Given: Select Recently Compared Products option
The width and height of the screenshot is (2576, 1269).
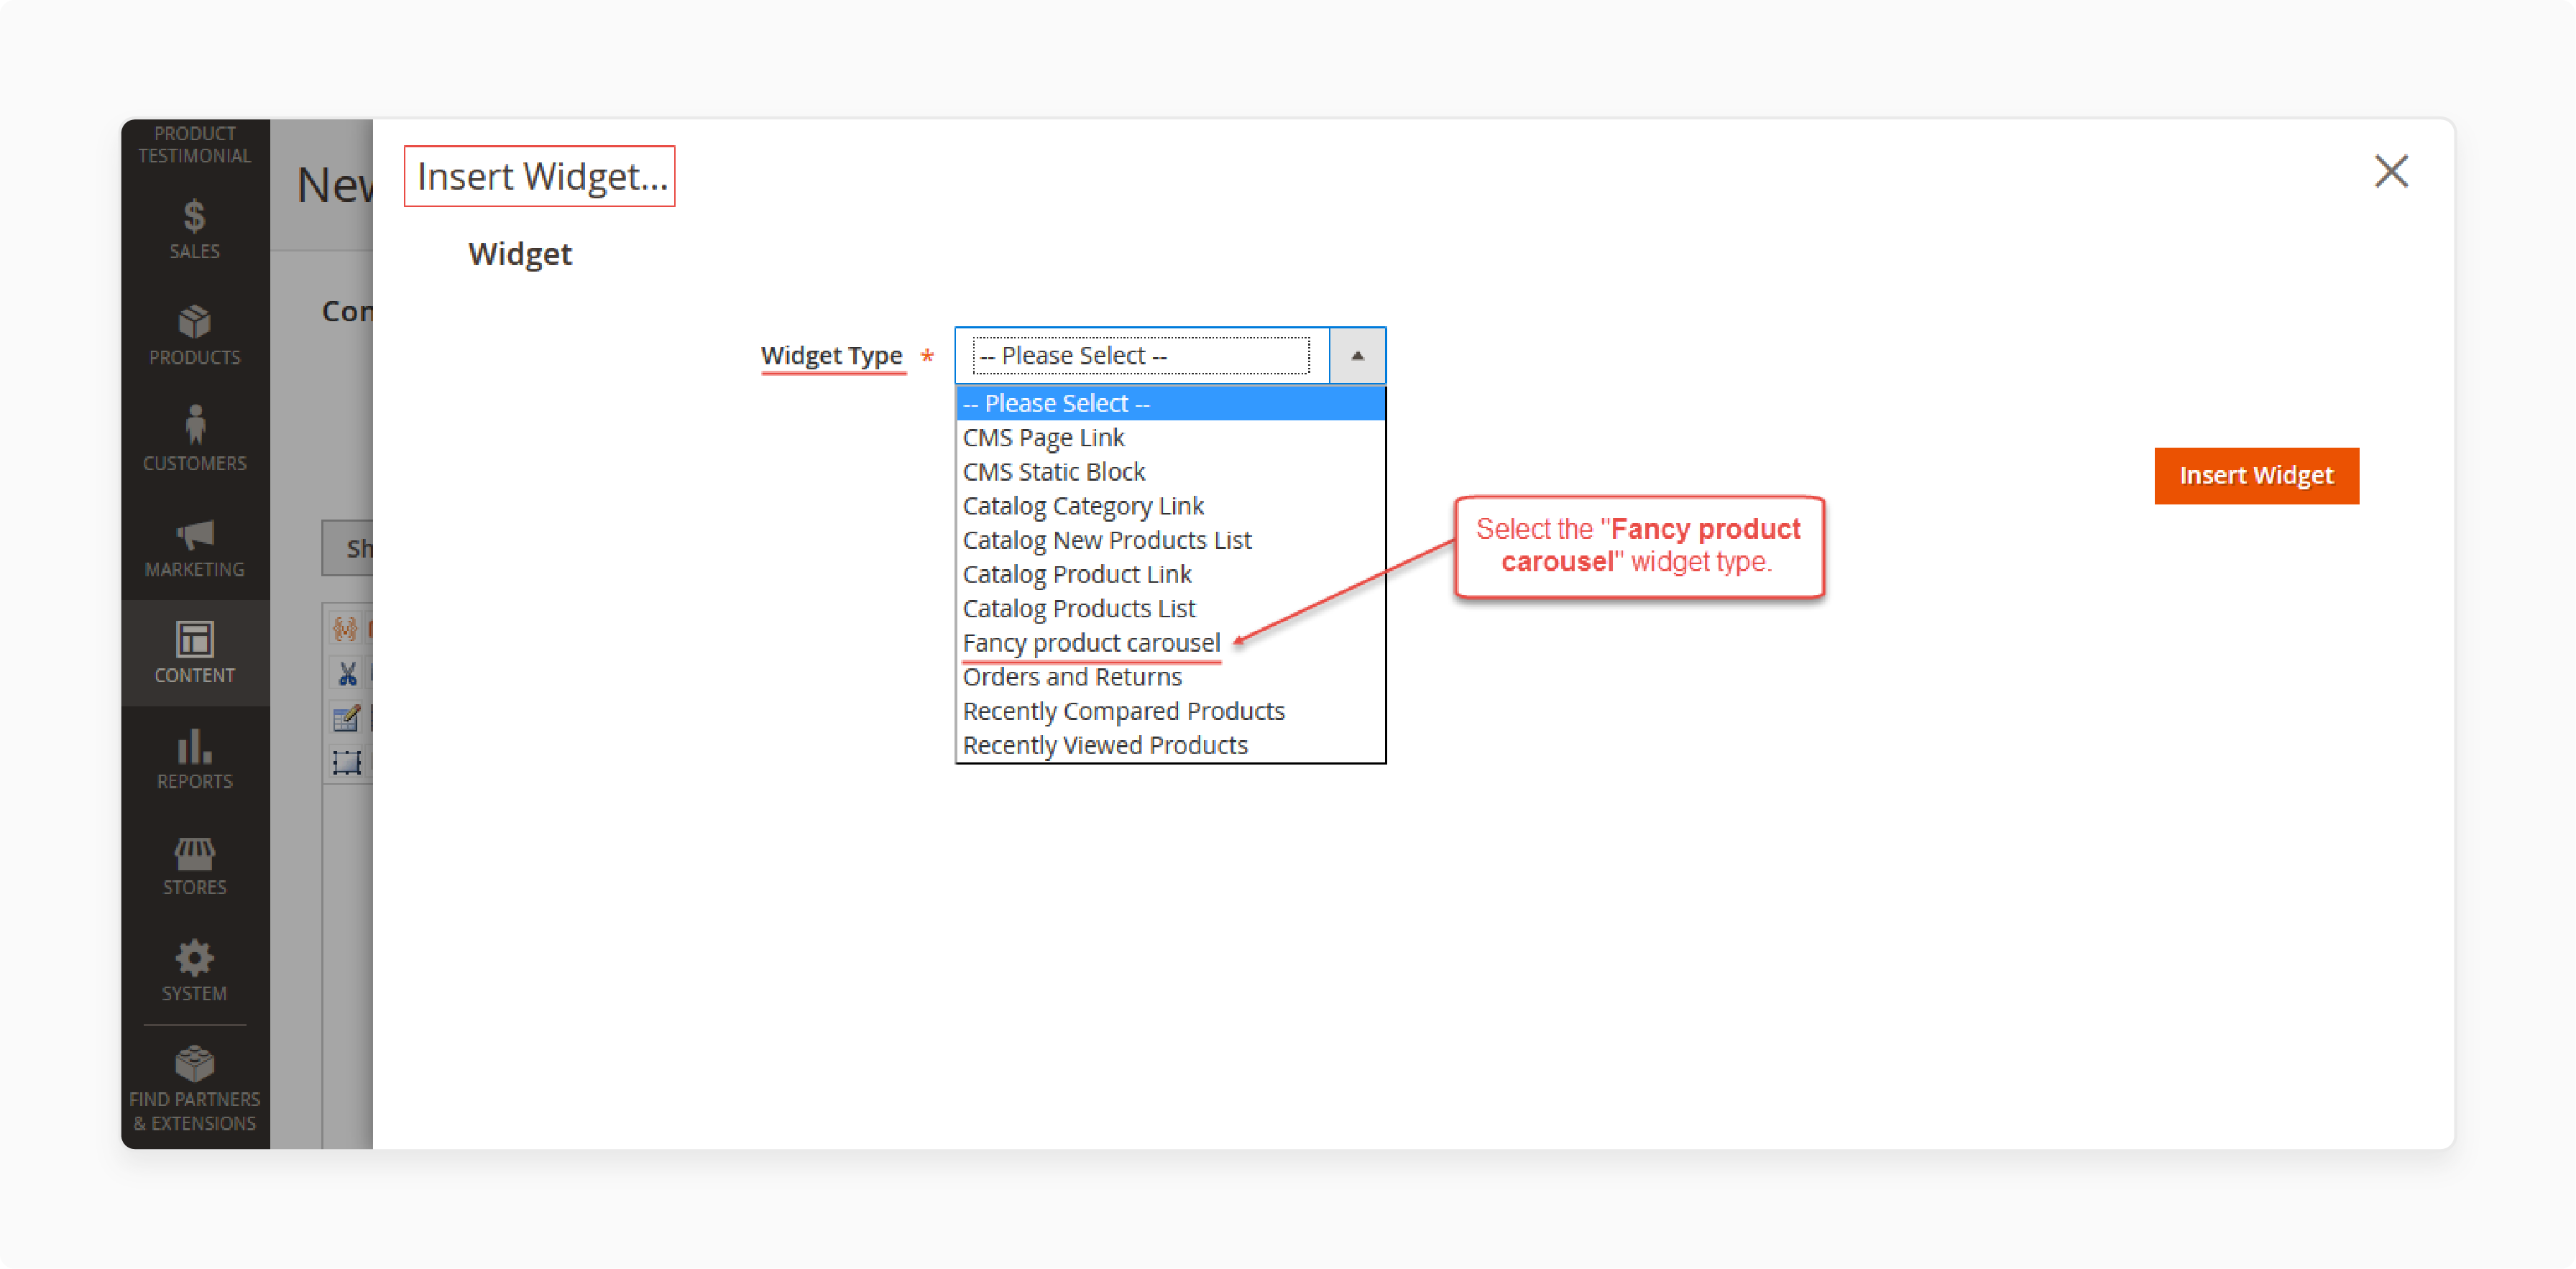Looking at the screenshot, I should pos(1170,711).
